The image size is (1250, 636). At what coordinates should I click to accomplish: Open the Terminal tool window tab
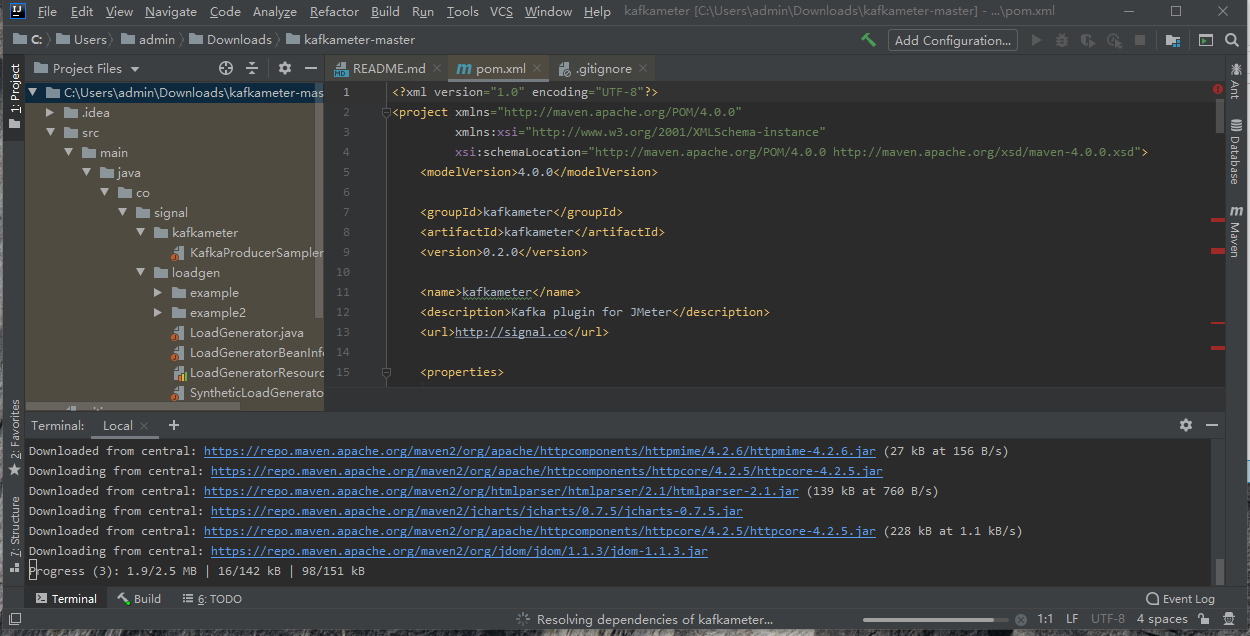pos(66,599)
